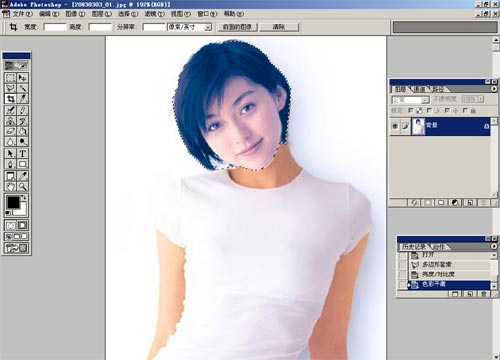Select the Path Component Selection tool
This screenshot has height=360, width=500.
pos(11,154)
